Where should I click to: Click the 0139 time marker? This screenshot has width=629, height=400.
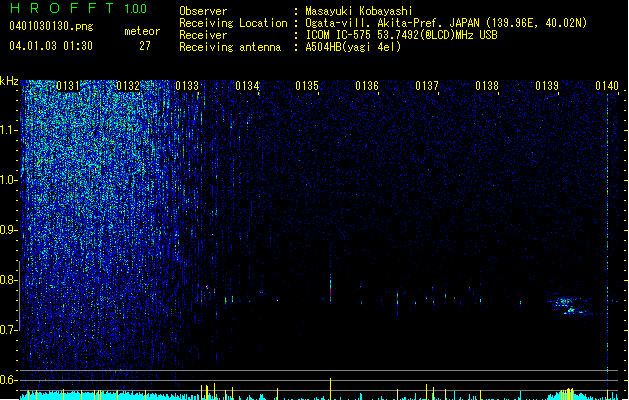[x=547, y=86]
